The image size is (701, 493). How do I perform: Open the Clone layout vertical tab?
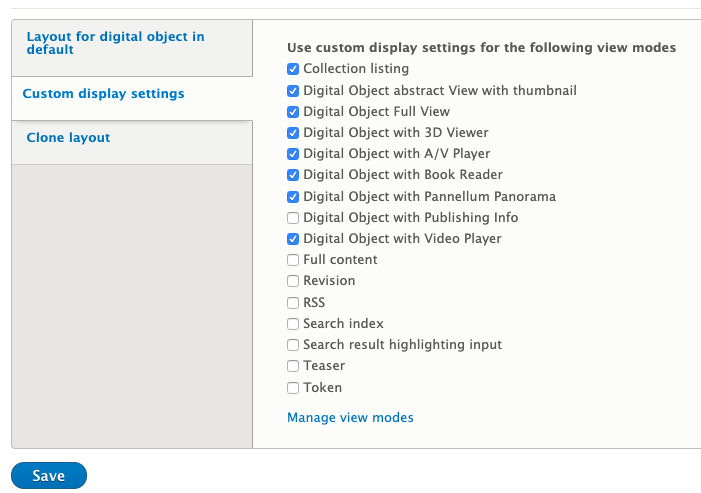[68, 138]
